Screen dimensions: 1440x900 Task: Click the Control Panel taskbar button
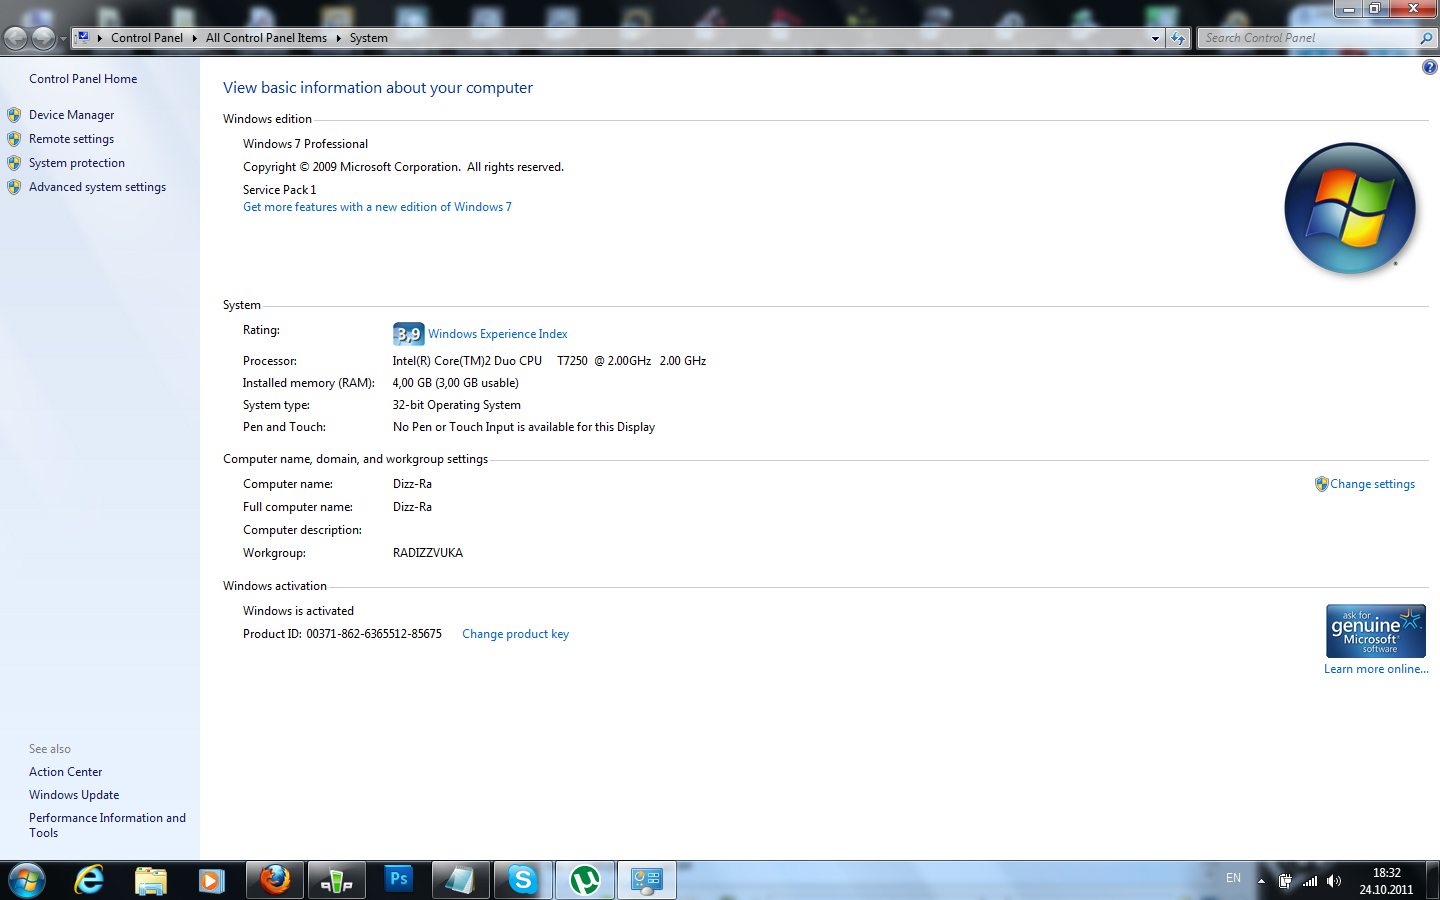point(647,880)
